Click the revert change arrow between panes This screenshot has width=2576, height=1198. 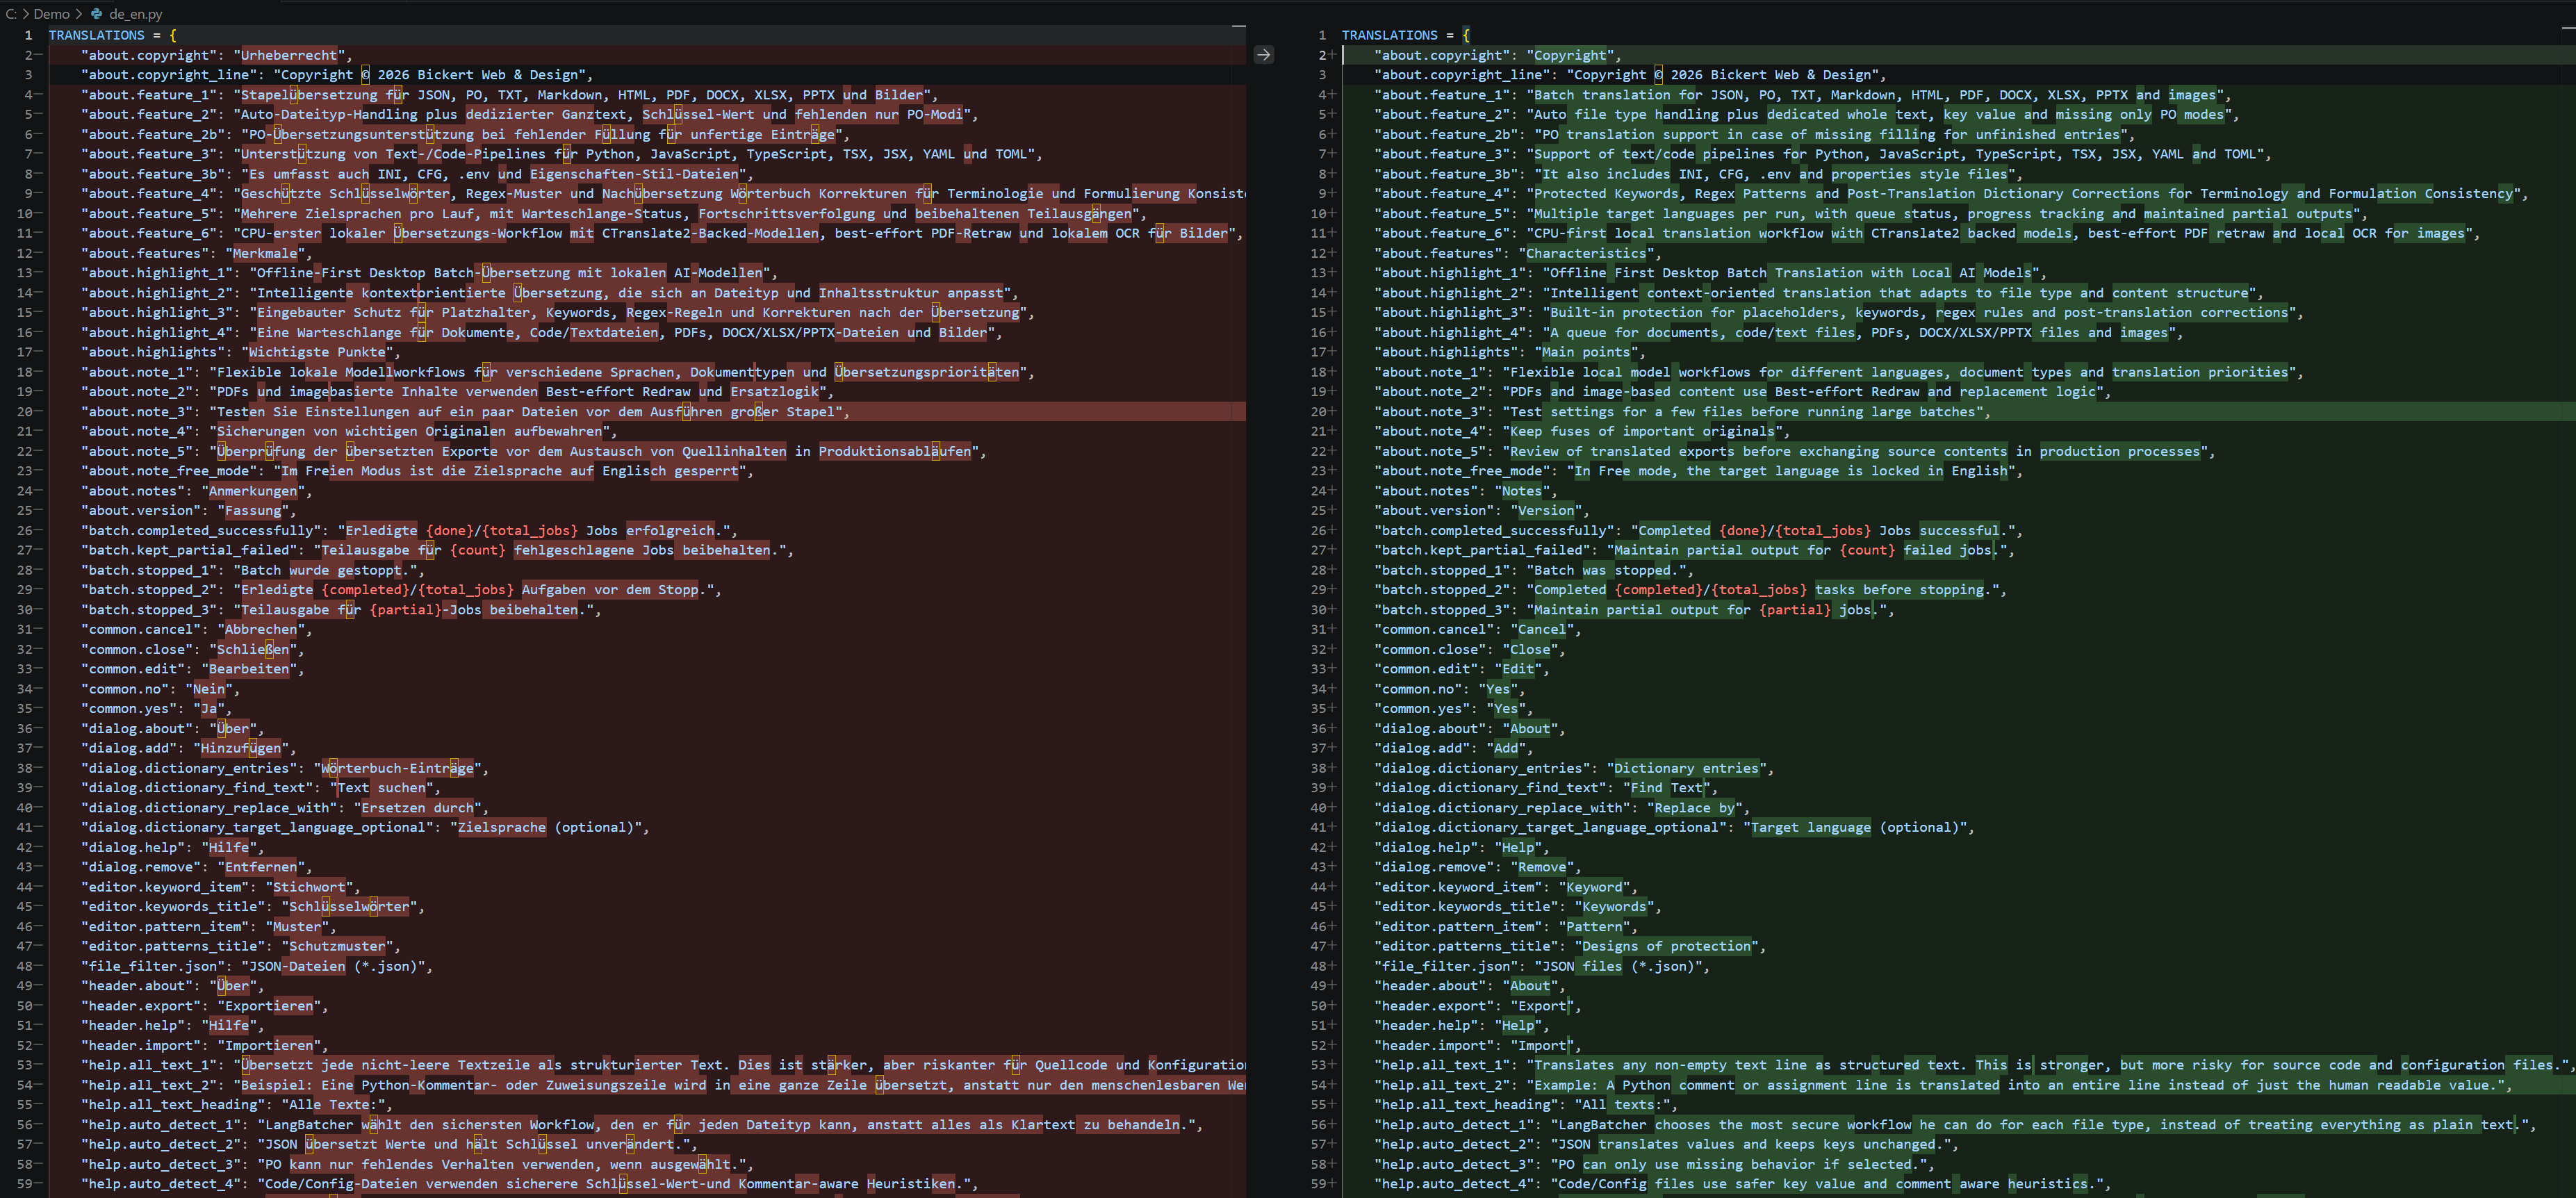[x=1263, y=55]
